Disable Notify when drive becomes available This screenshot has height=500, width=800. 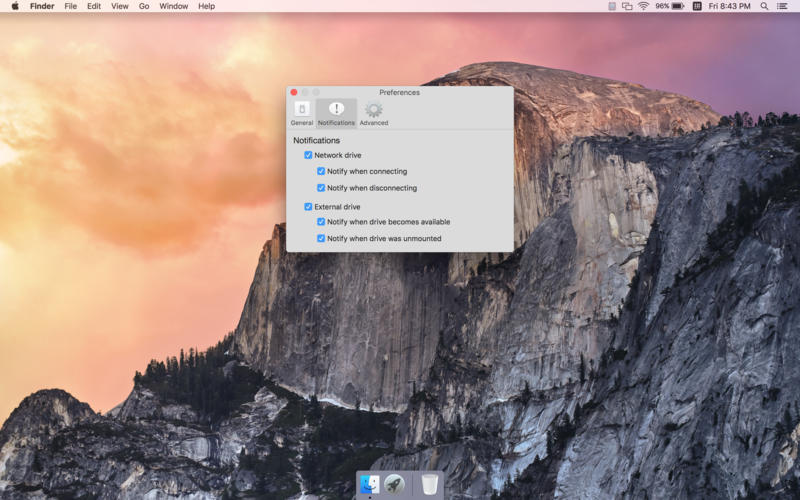tap(321, 222)
